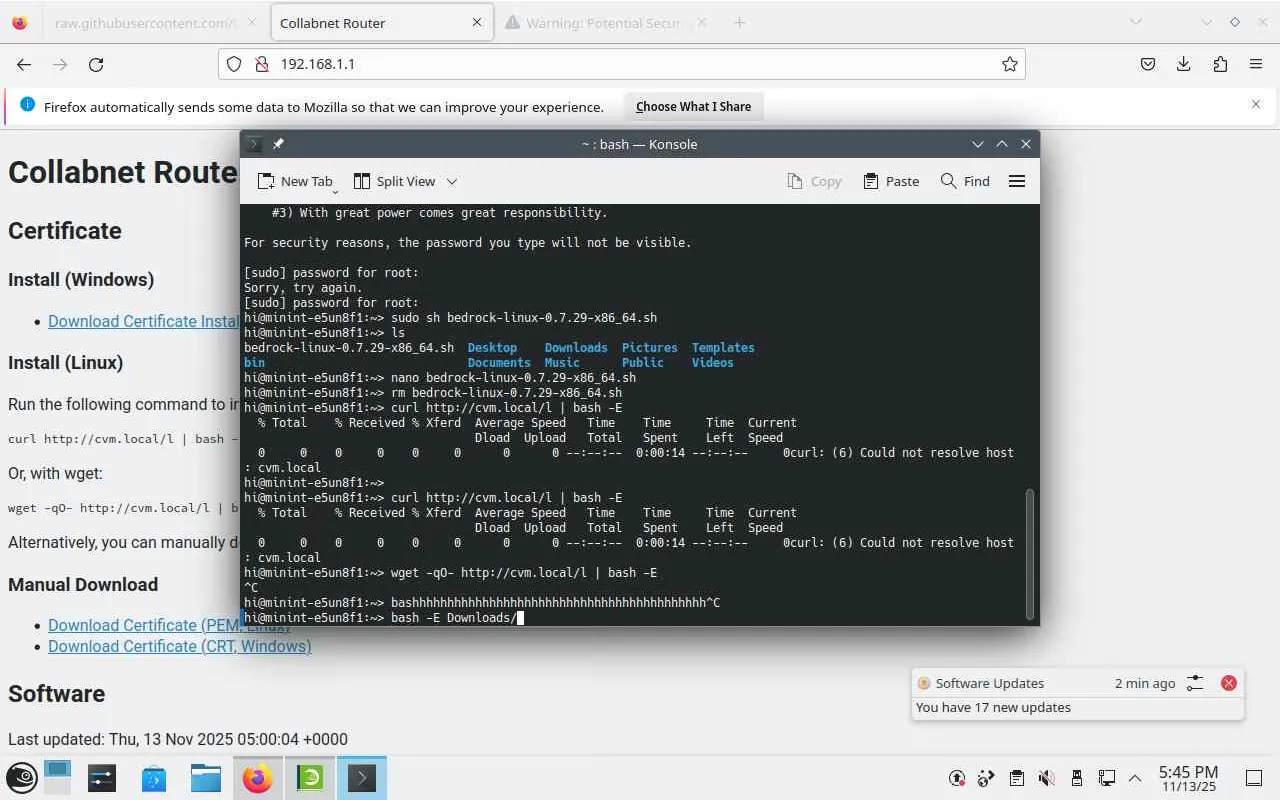Go back in Firefox
The width and height of the screenshot is (1280, 800).
point(24,64)
